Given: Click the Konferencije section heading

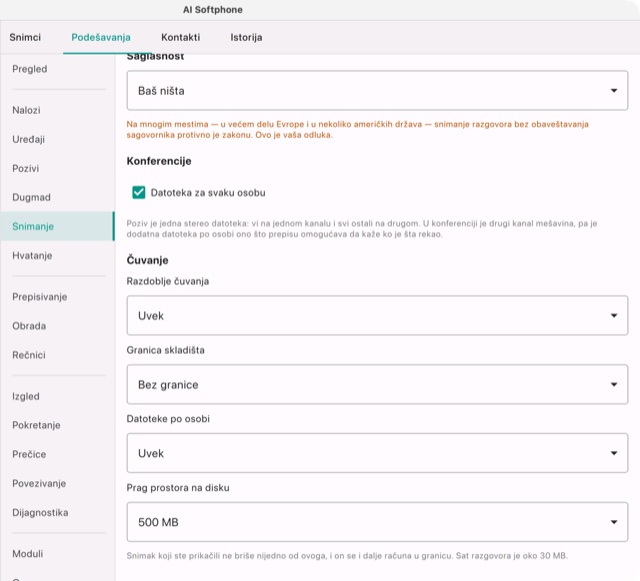Looking at the screenshot, I should [159, 161].
